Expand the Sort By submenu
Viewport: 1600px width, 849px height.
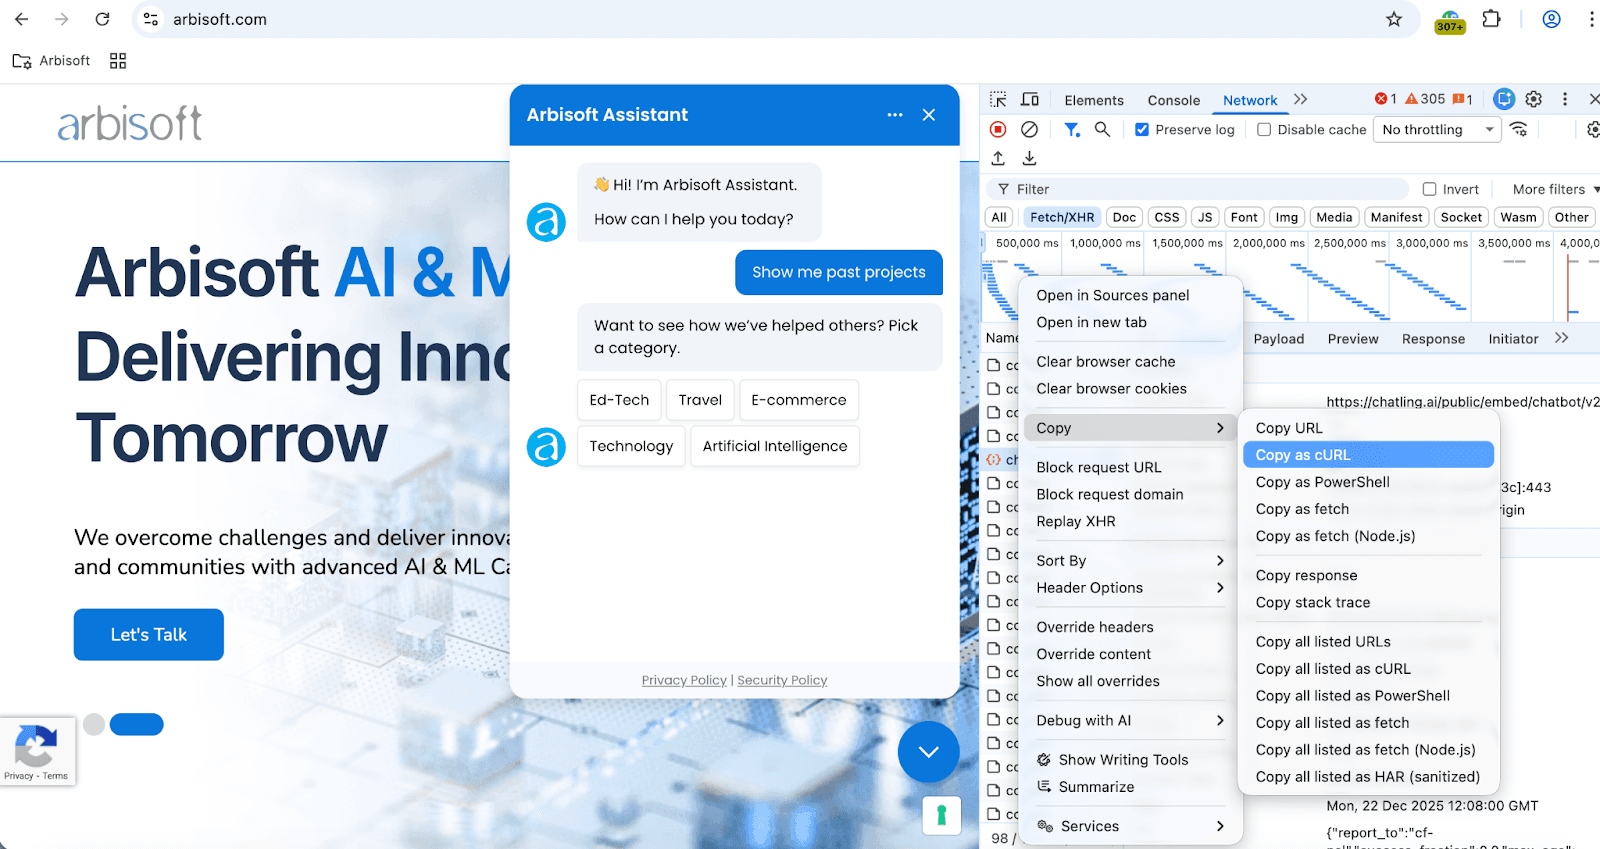pyautogui.click(x=1129, y=561)
